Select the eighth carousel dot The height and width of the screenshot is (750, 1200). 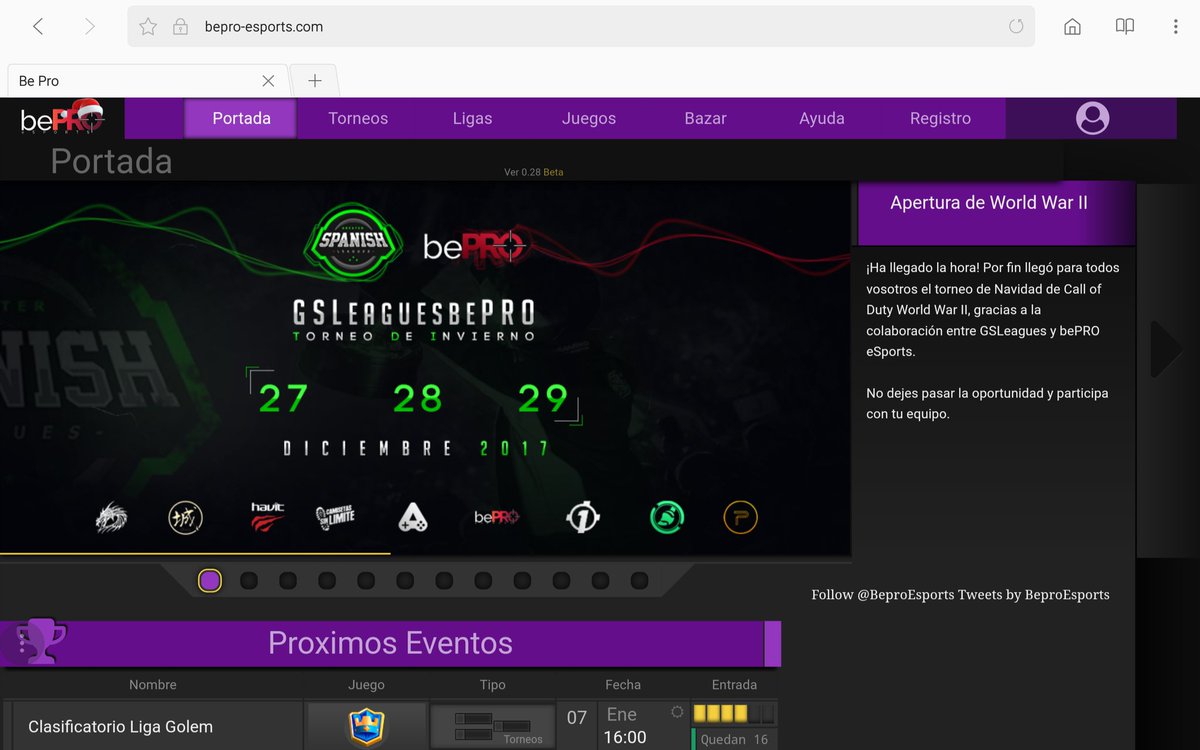click(x=483, y=581)
